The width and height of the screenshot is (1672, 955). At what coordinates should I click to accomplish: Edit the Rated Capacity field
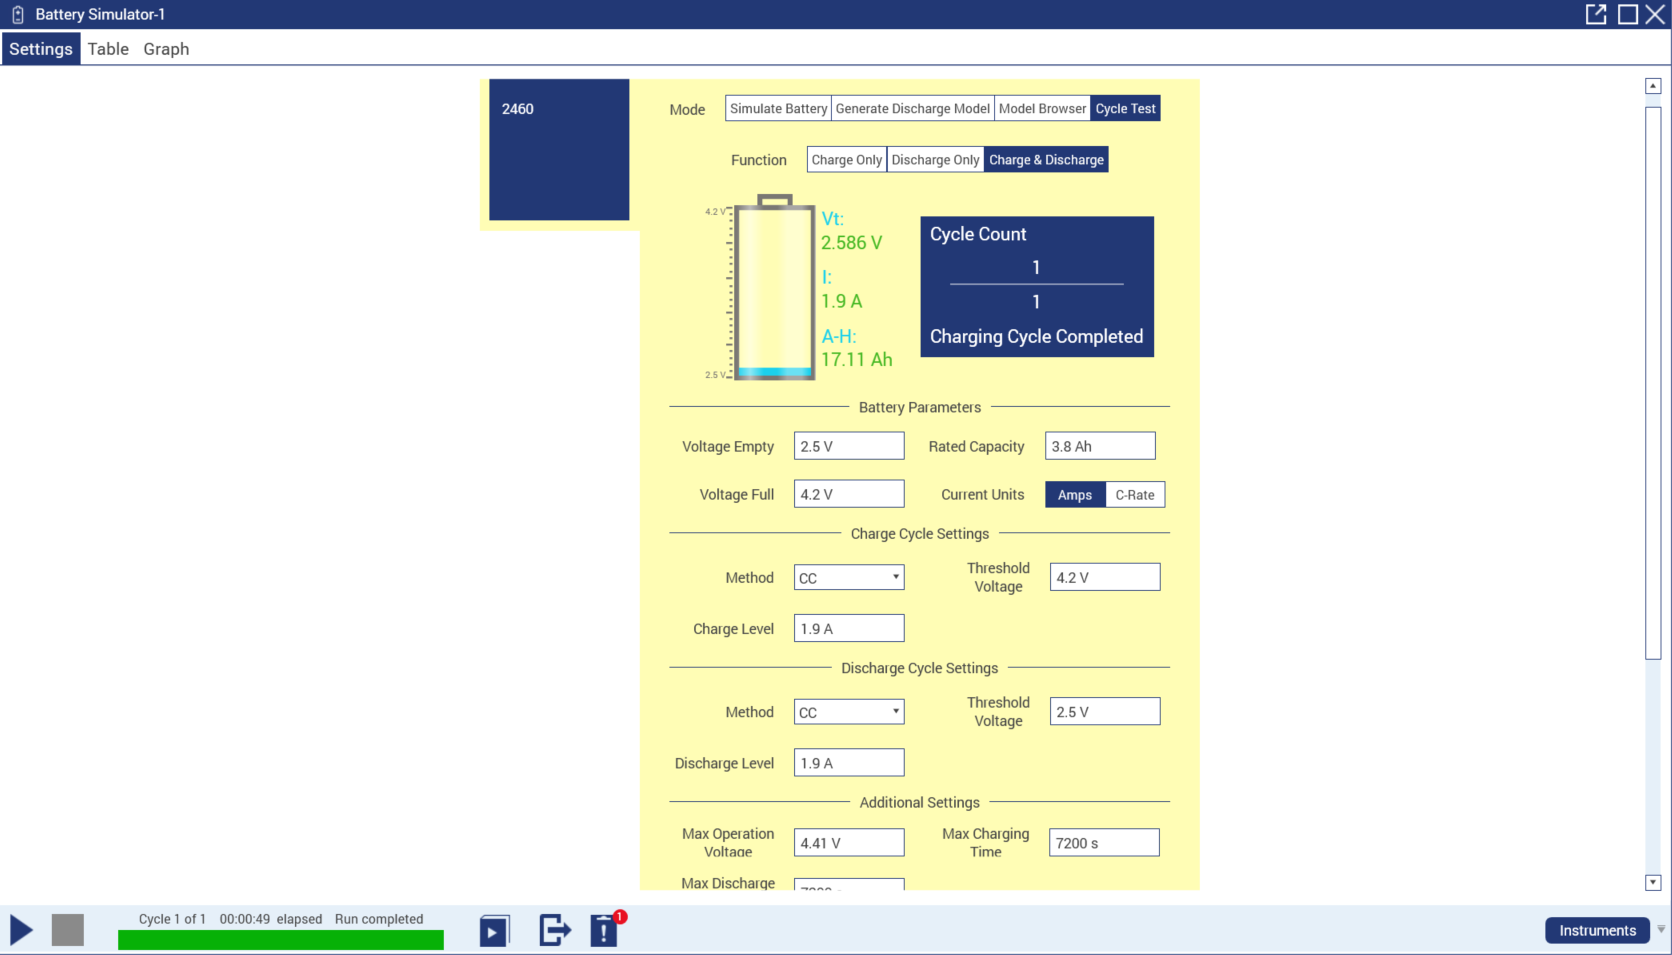1099,445
